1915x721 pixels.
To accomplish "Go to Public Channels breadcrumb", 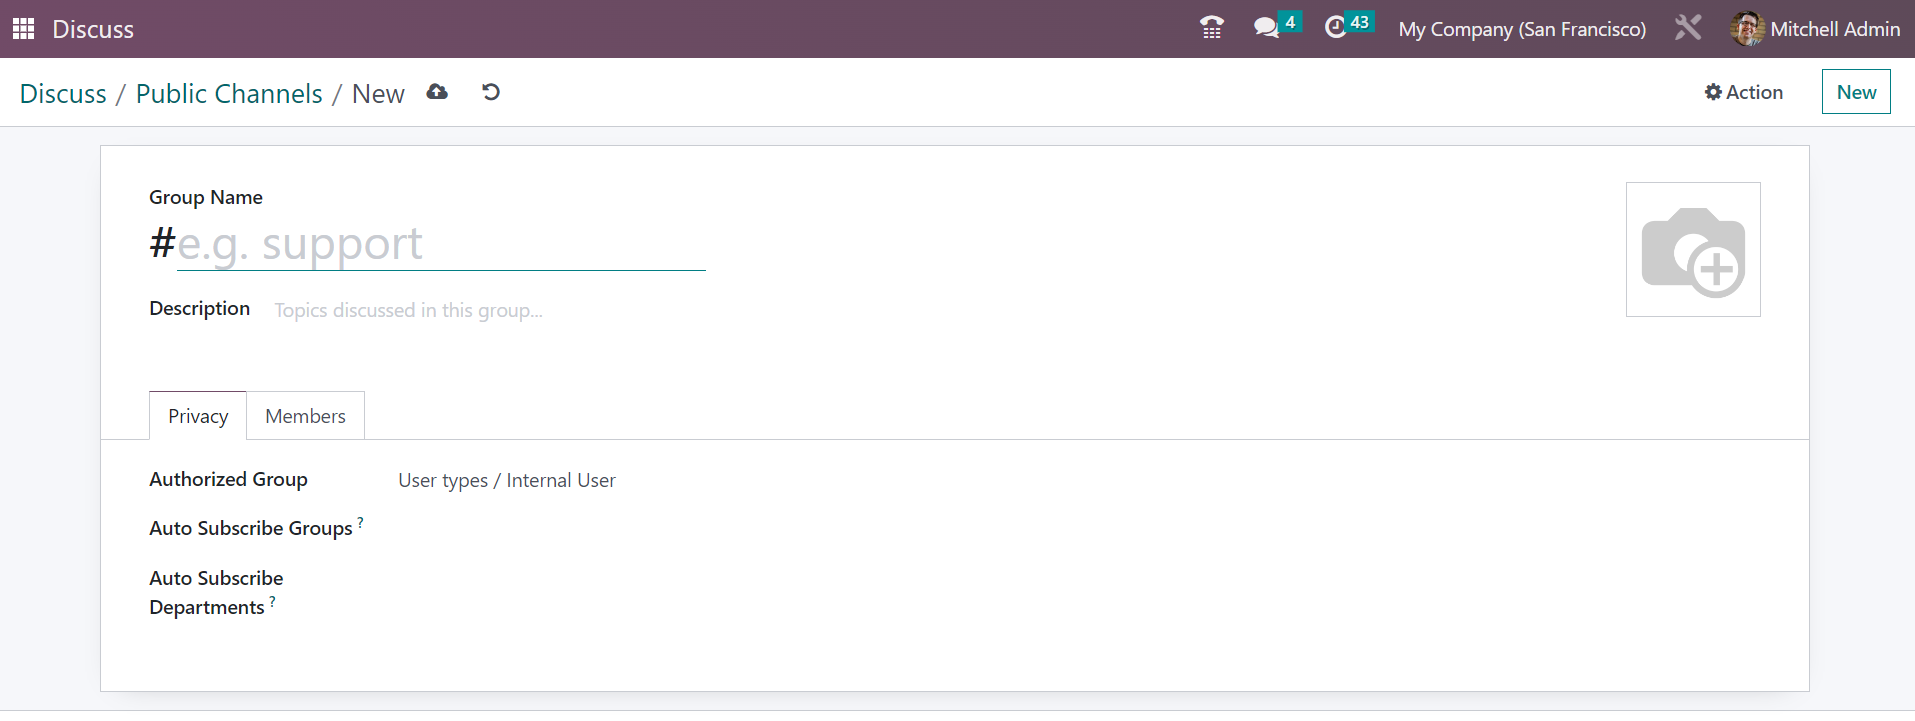I will tap(229, 94).
